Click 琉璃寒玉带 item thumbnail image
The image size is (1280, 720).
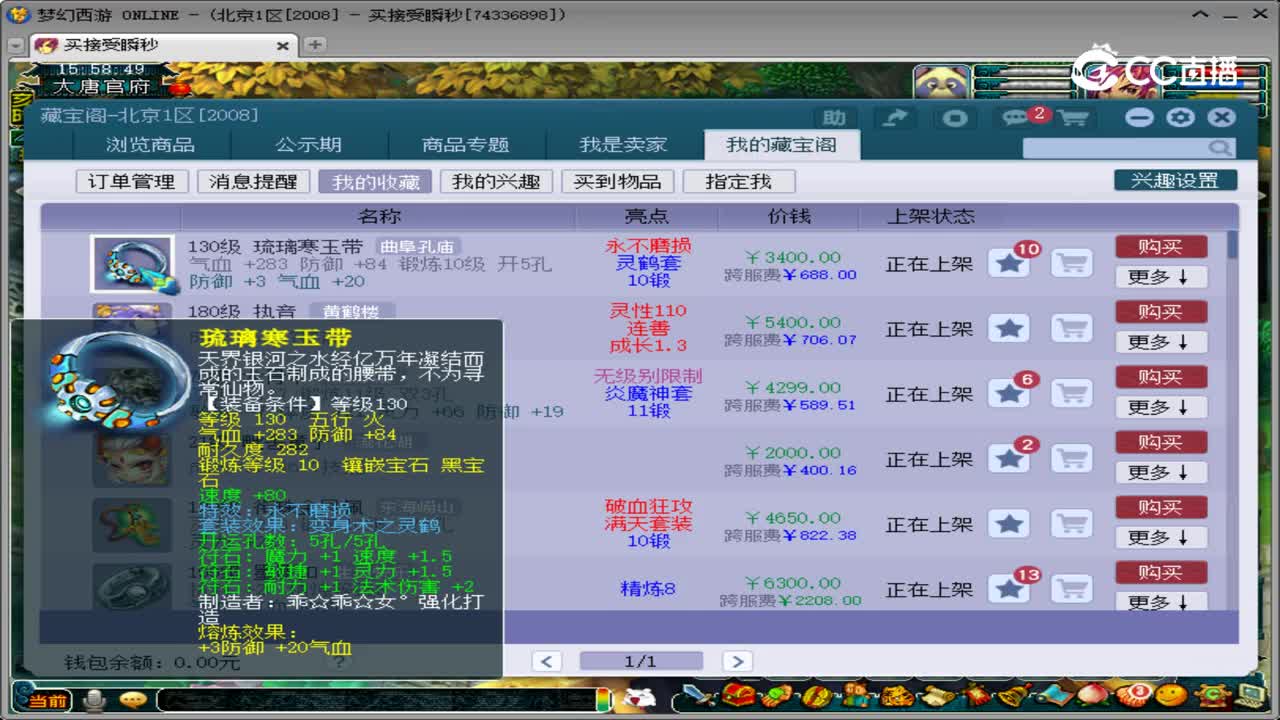click(x=132, y=264)
